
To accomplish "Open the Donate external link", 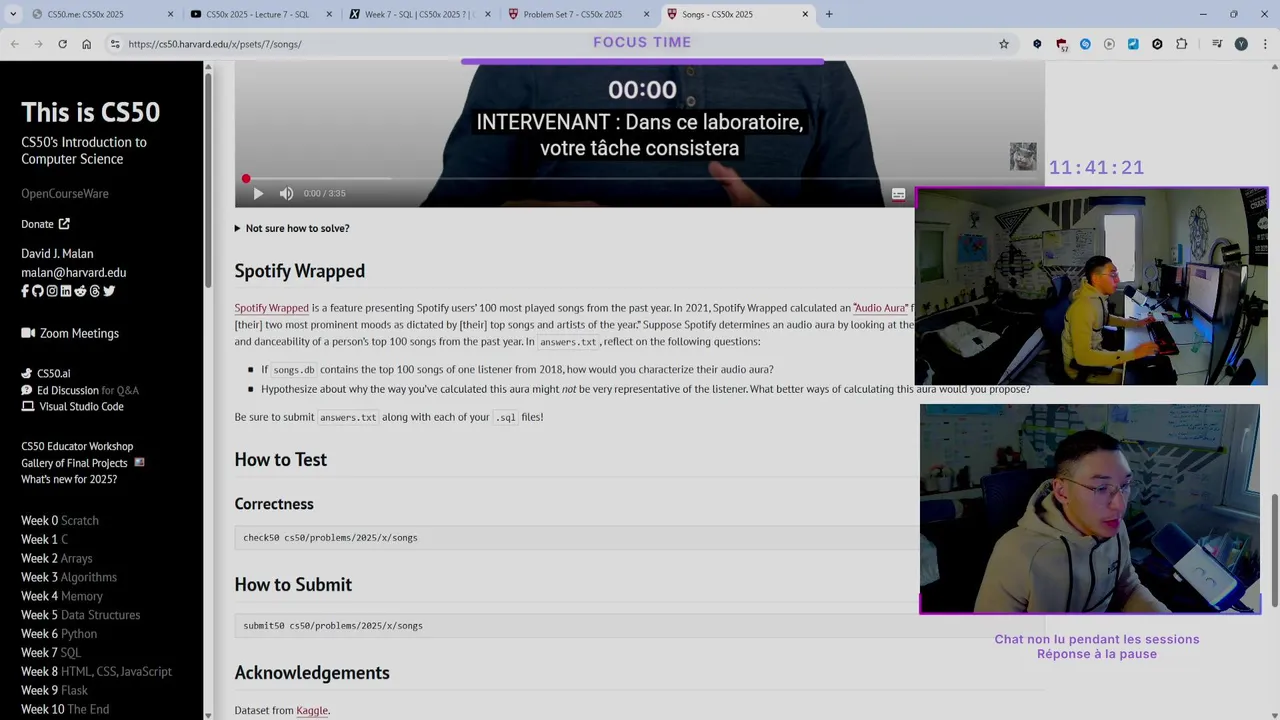I will [x=45, y=224].
